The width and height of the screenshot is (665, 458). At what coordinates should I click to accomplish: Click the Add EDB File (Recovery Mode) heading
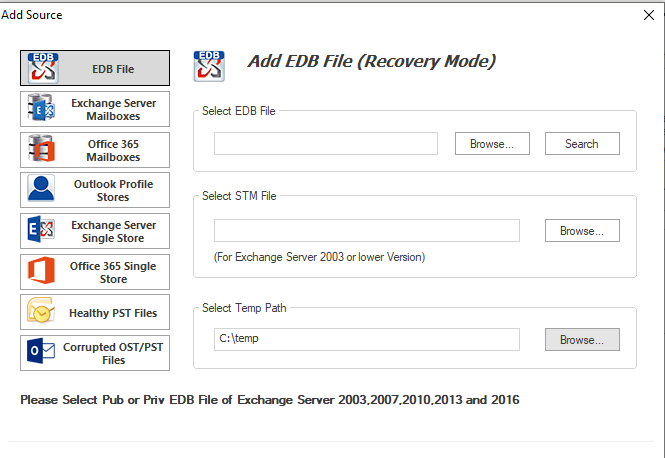(x=371, y=62)
